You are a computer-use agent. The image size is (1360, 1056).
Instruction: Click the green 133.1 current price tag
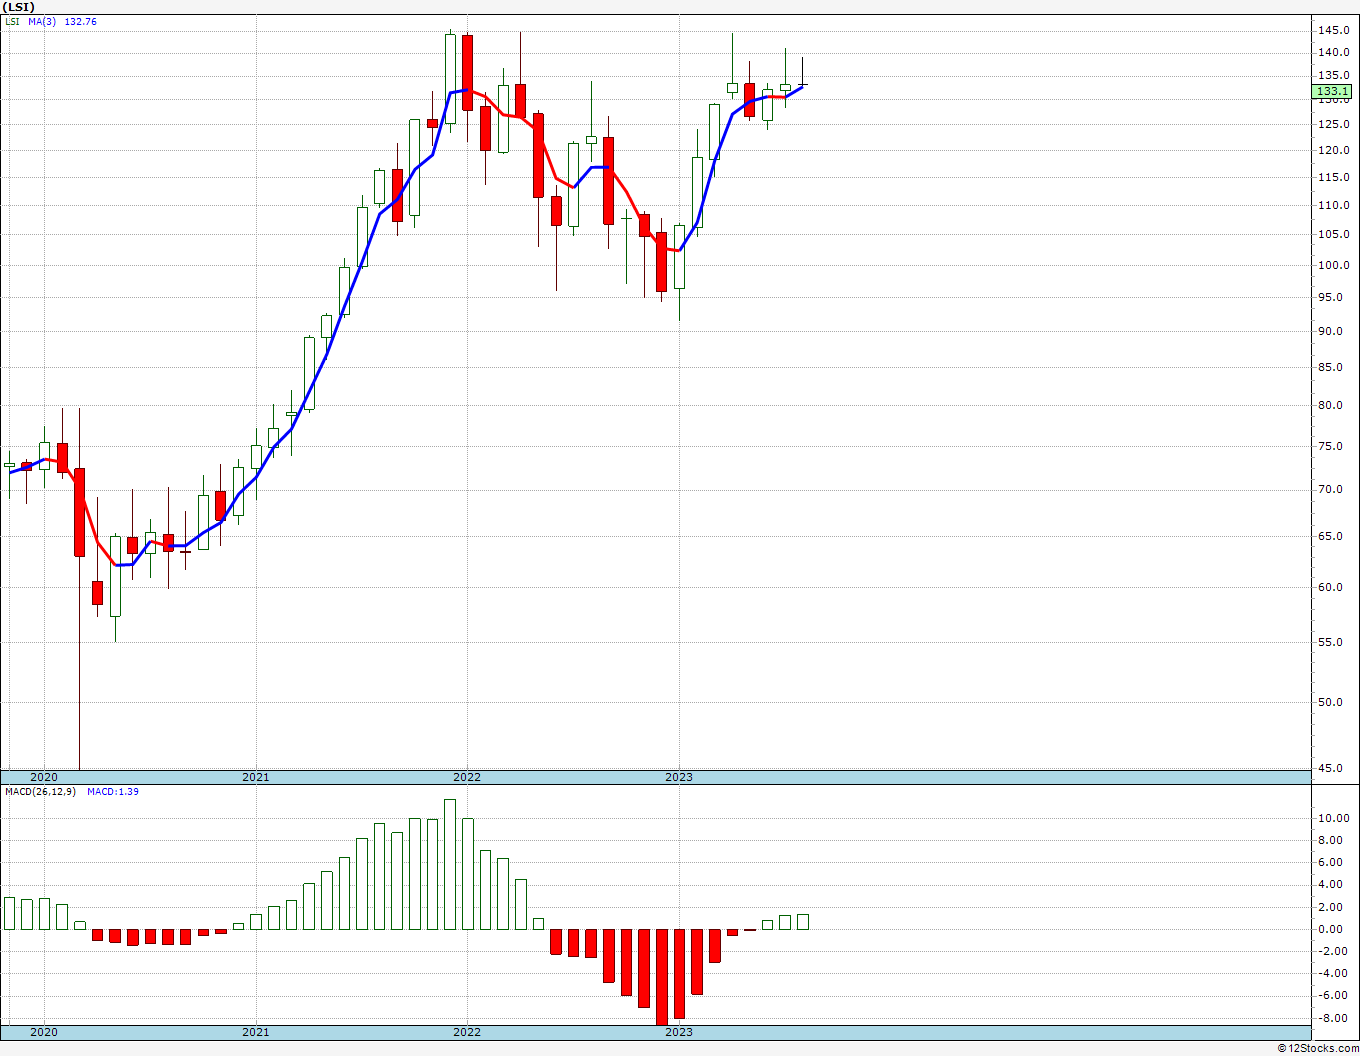1333,91
